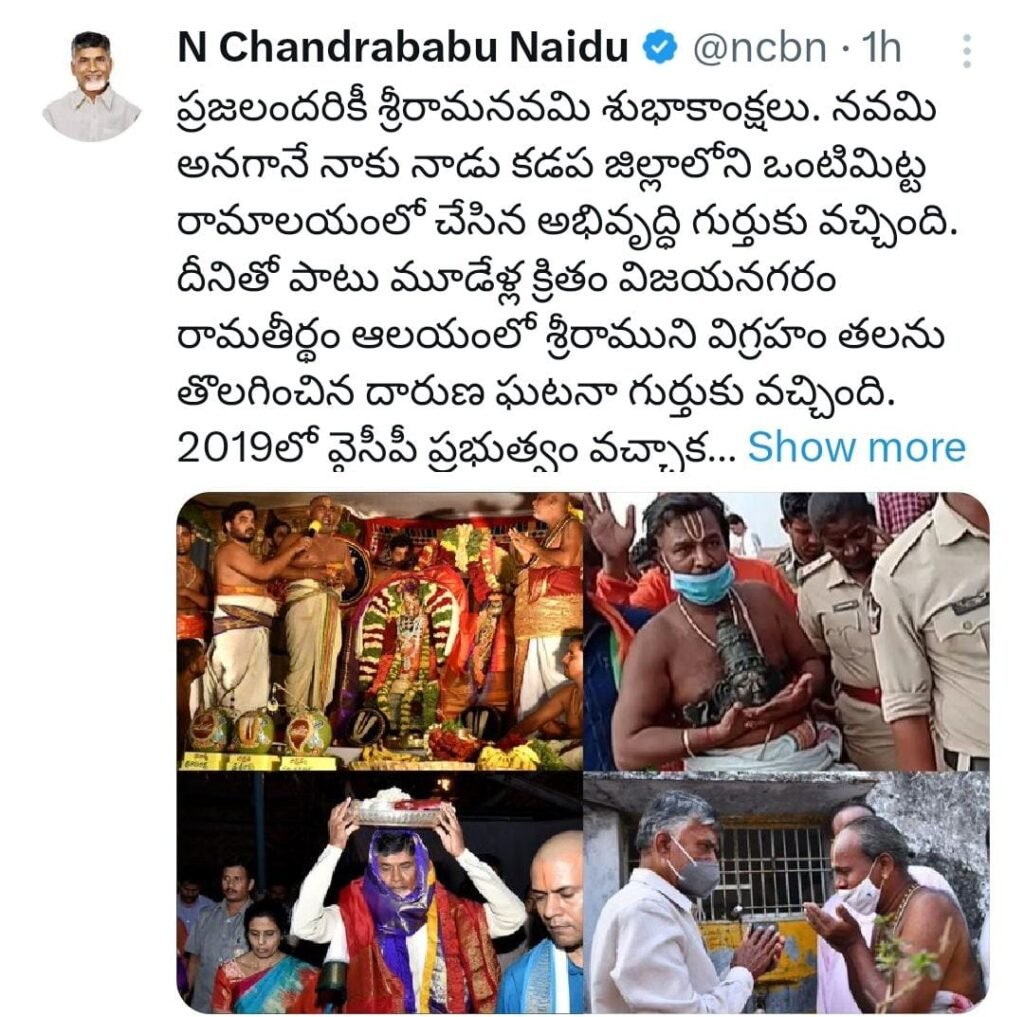1024x1017 pixels.
Task: Open the tweet via 1h timestamp
Action: (x=881, y=48)
